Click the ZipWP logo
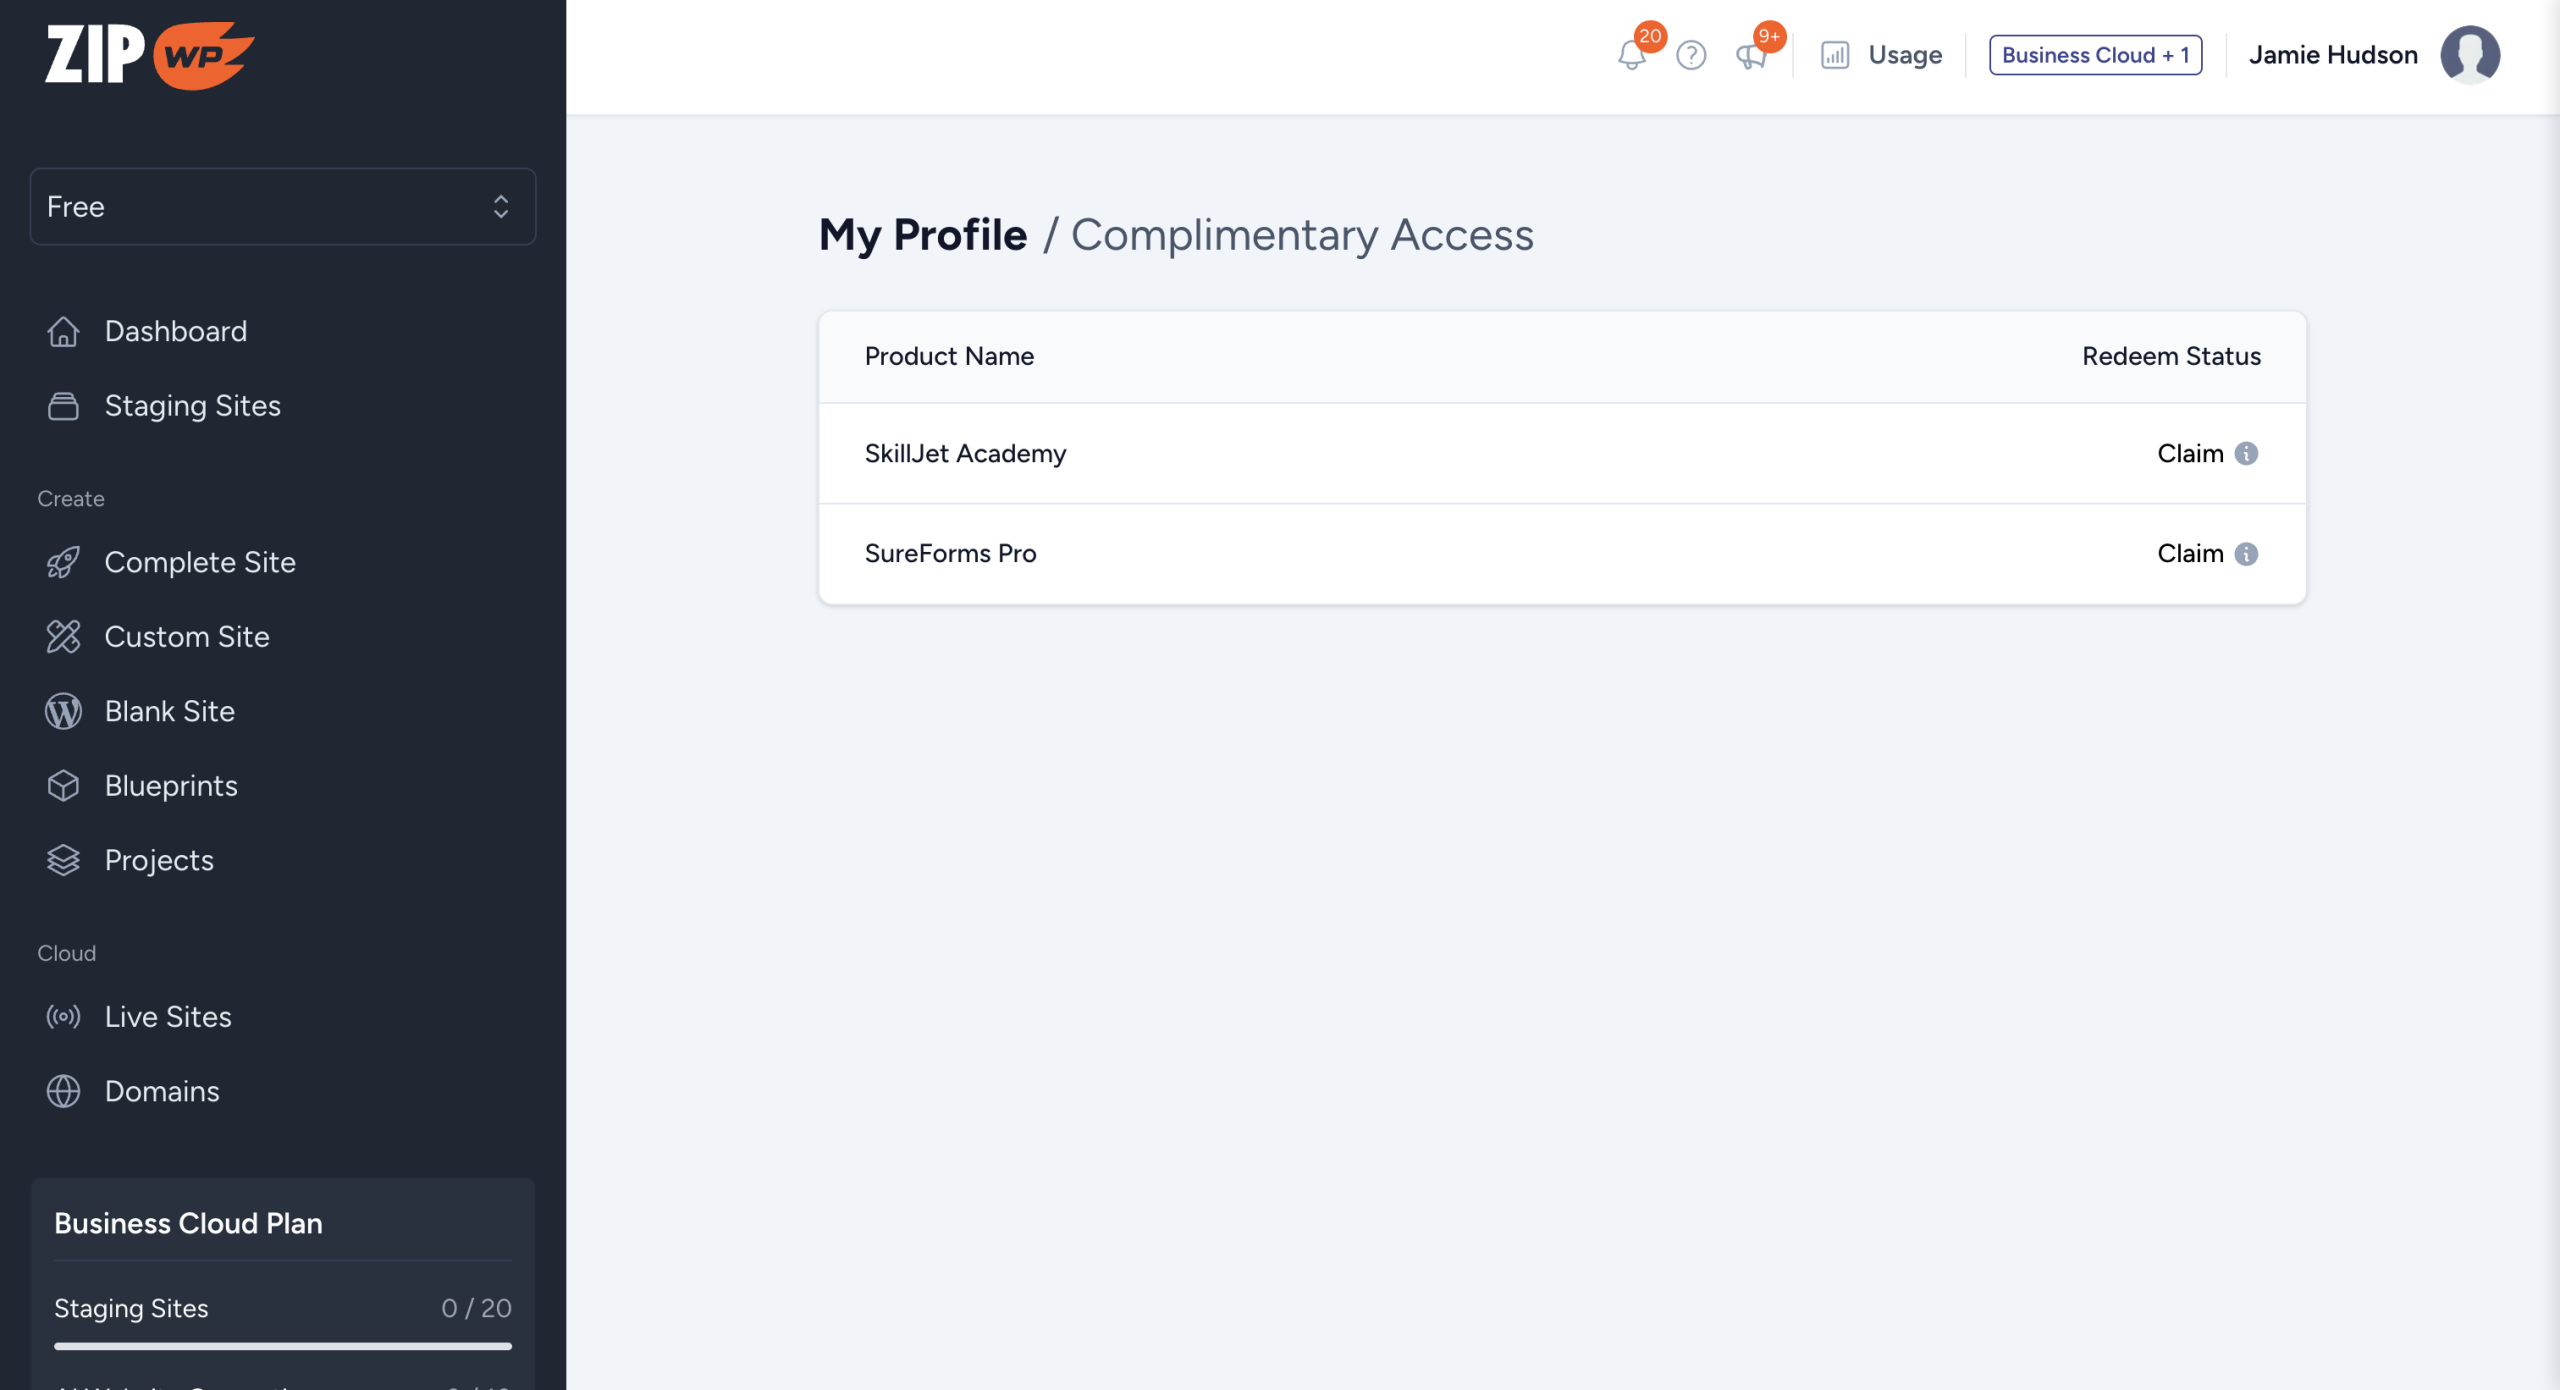 coord(150,55)
